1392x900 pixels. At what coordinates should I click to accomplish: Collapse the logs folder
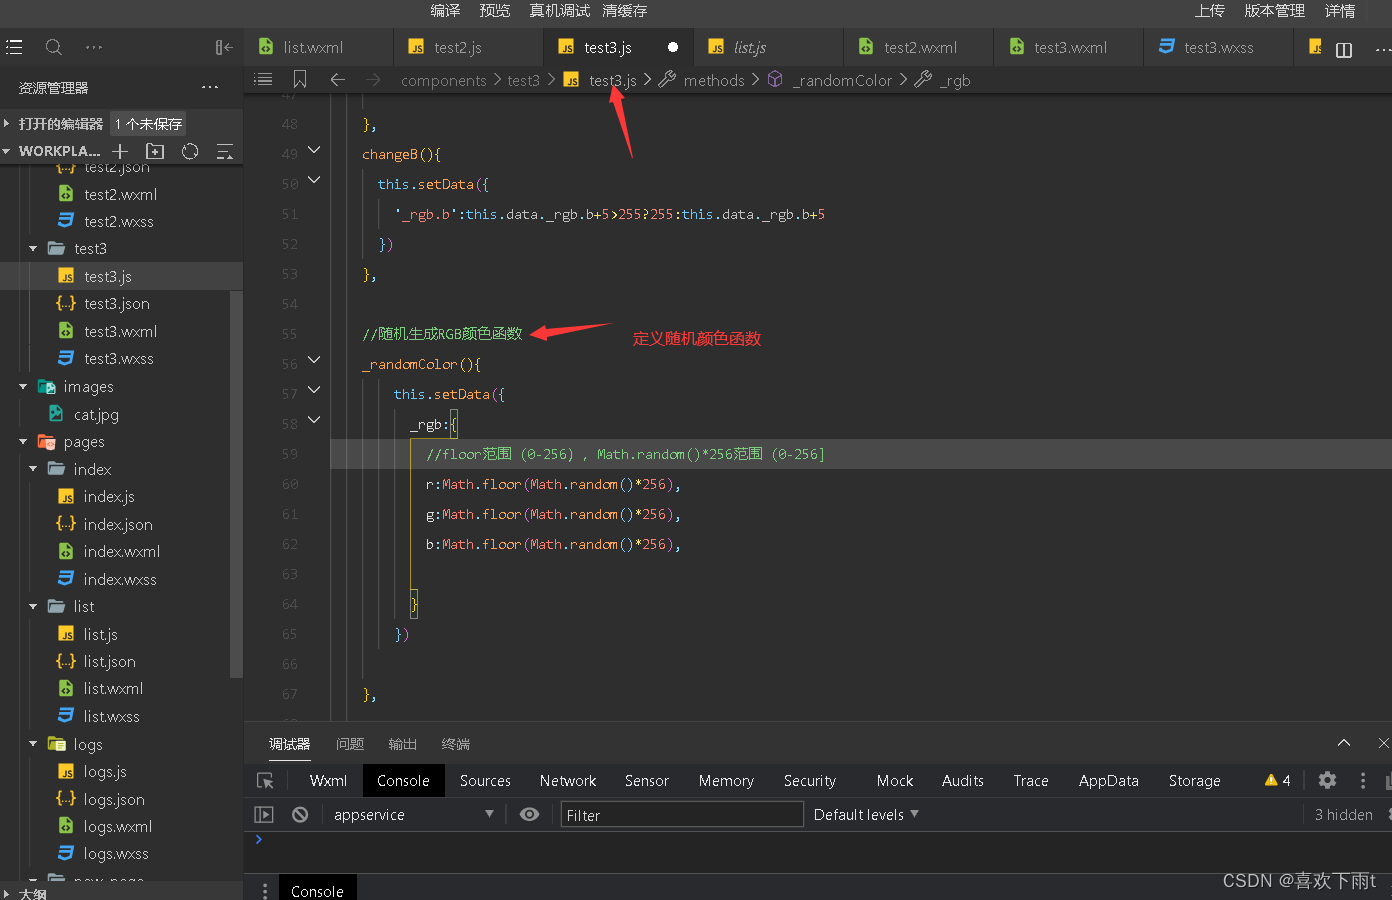[x=33, y=744]
